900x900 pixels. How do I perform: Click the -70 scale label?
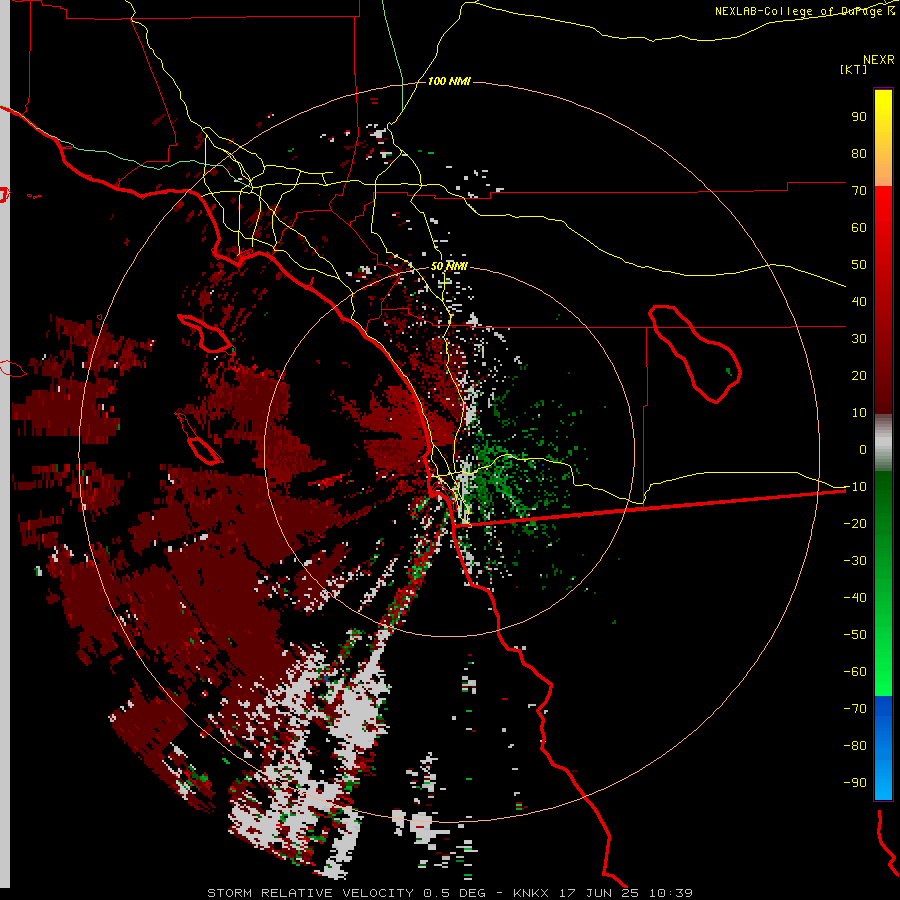[855, 708]
